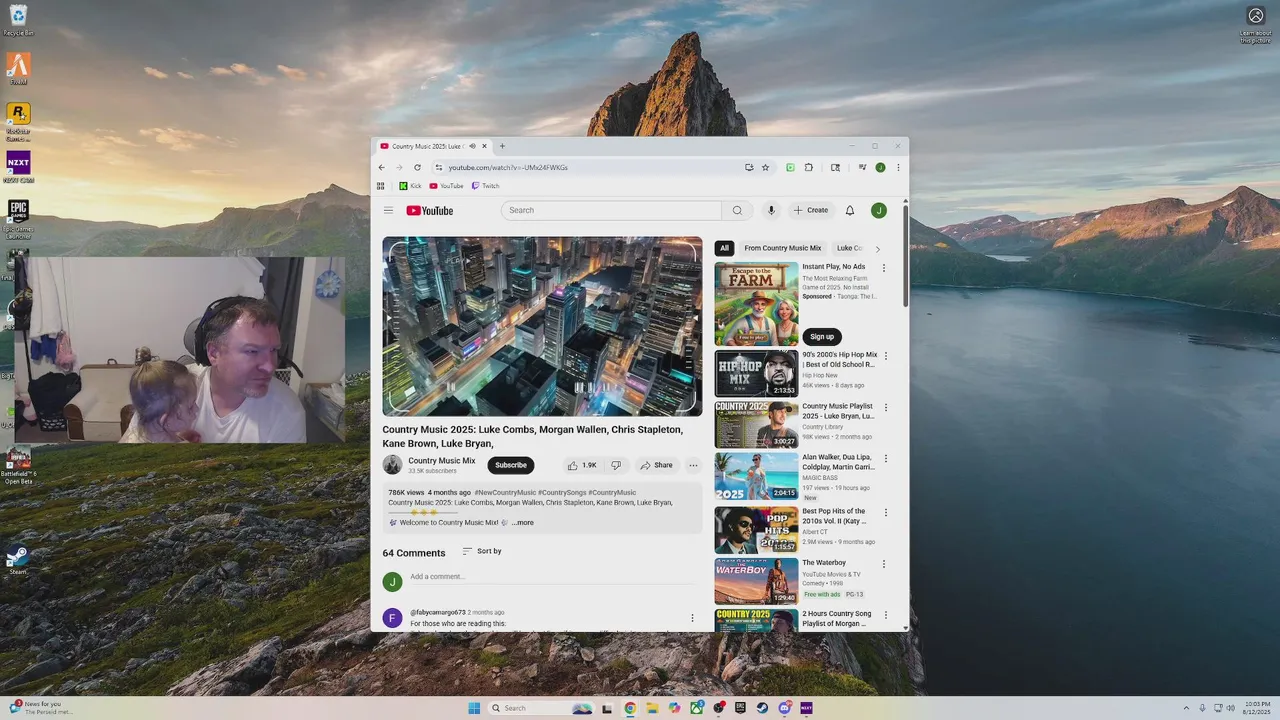Click the Windows Start button
This screenshot has width=1280, height=720.
click(474, 708)
